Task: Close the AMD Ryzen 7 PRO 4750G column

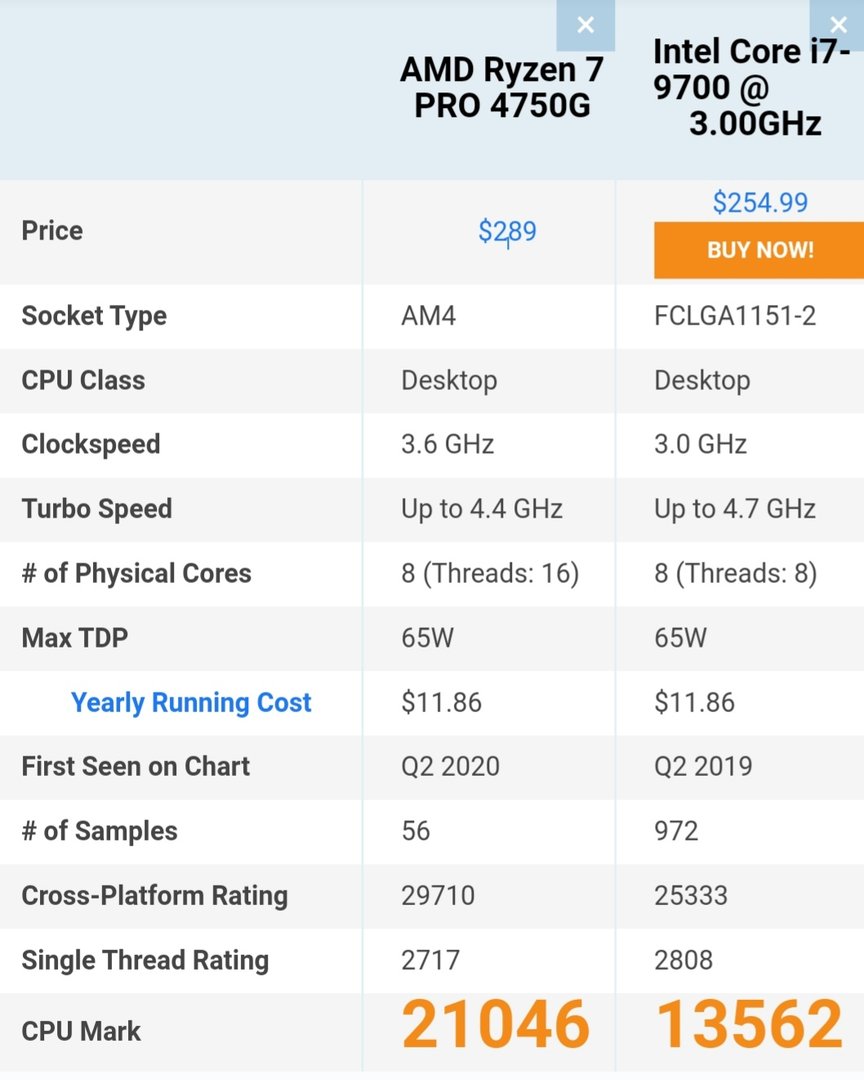Action: pyautogui.click(x=586, y=25)
